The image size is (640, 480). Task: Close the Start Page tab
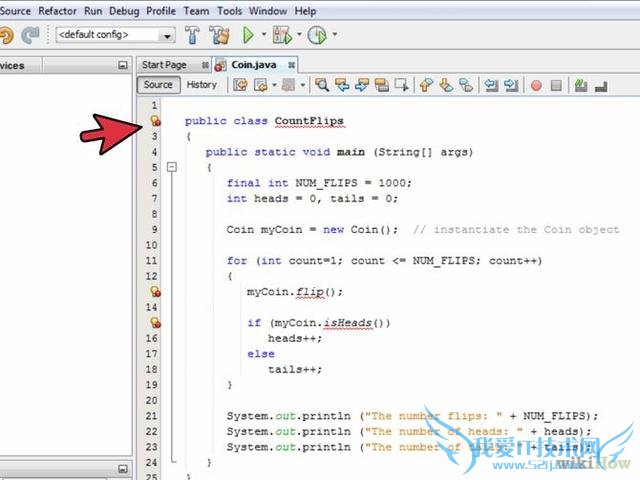(x=205, y=65)
